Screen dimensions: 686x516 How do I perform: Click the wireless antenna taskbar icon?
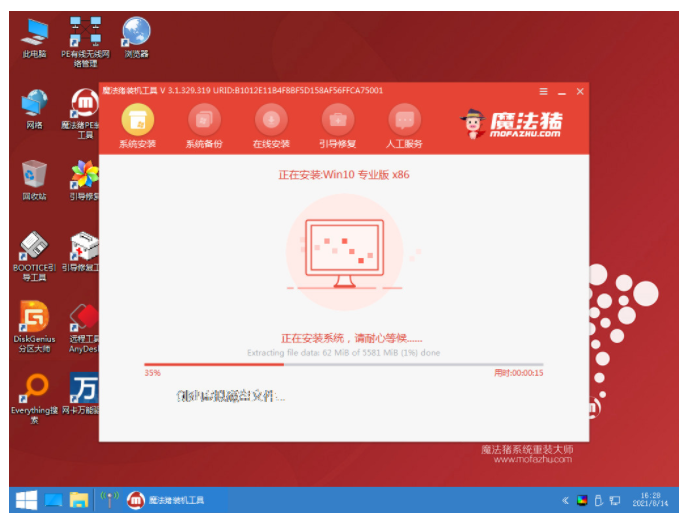tap(109, 500)
